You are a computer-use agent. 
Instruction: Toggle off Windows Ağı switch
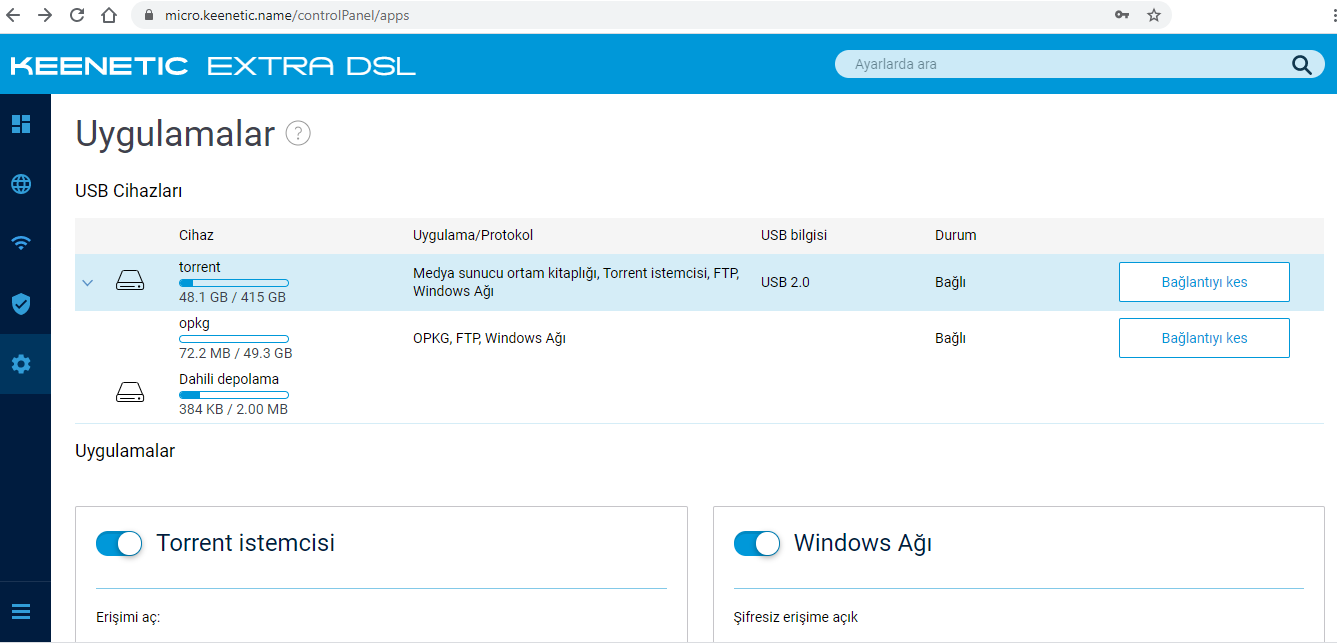757,543
